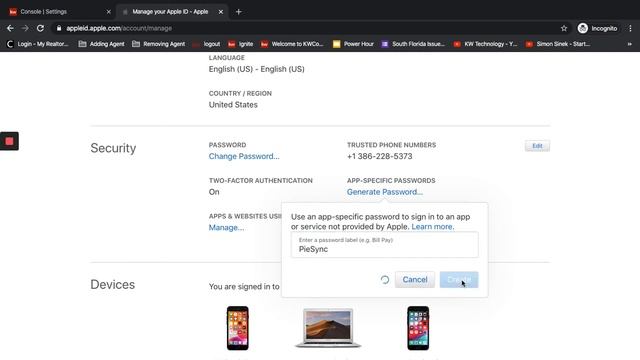Click Manage under Apps & Websites
The image size is (640, 360).
[226, 228]
